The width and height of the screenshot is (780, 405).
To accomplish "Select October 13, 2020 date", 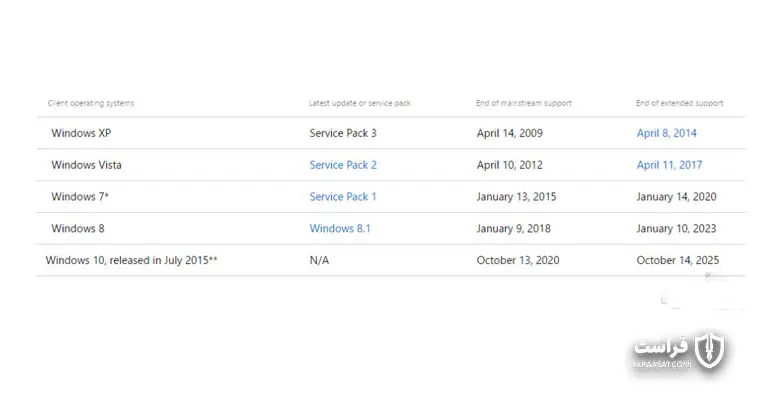I will point(518,260).
